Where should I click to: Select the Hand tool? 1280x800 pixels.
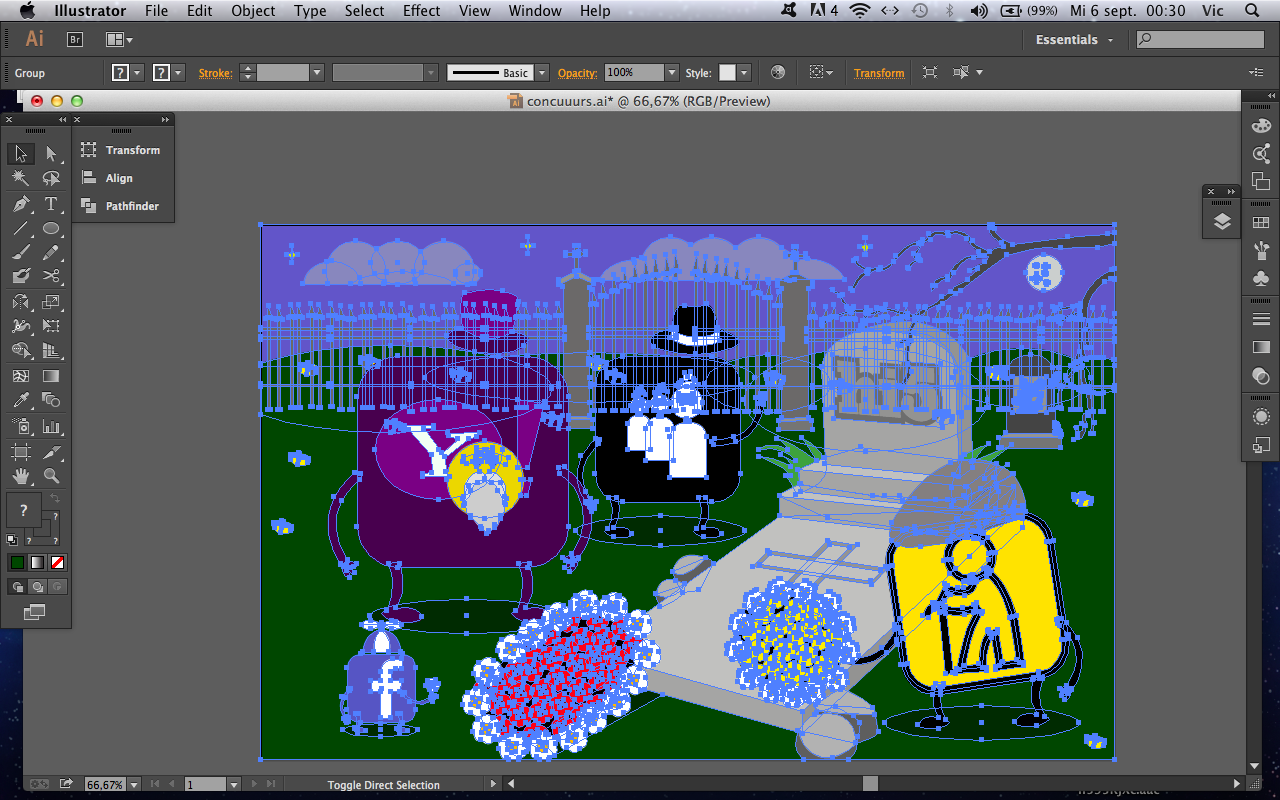(x=20, y=476)
